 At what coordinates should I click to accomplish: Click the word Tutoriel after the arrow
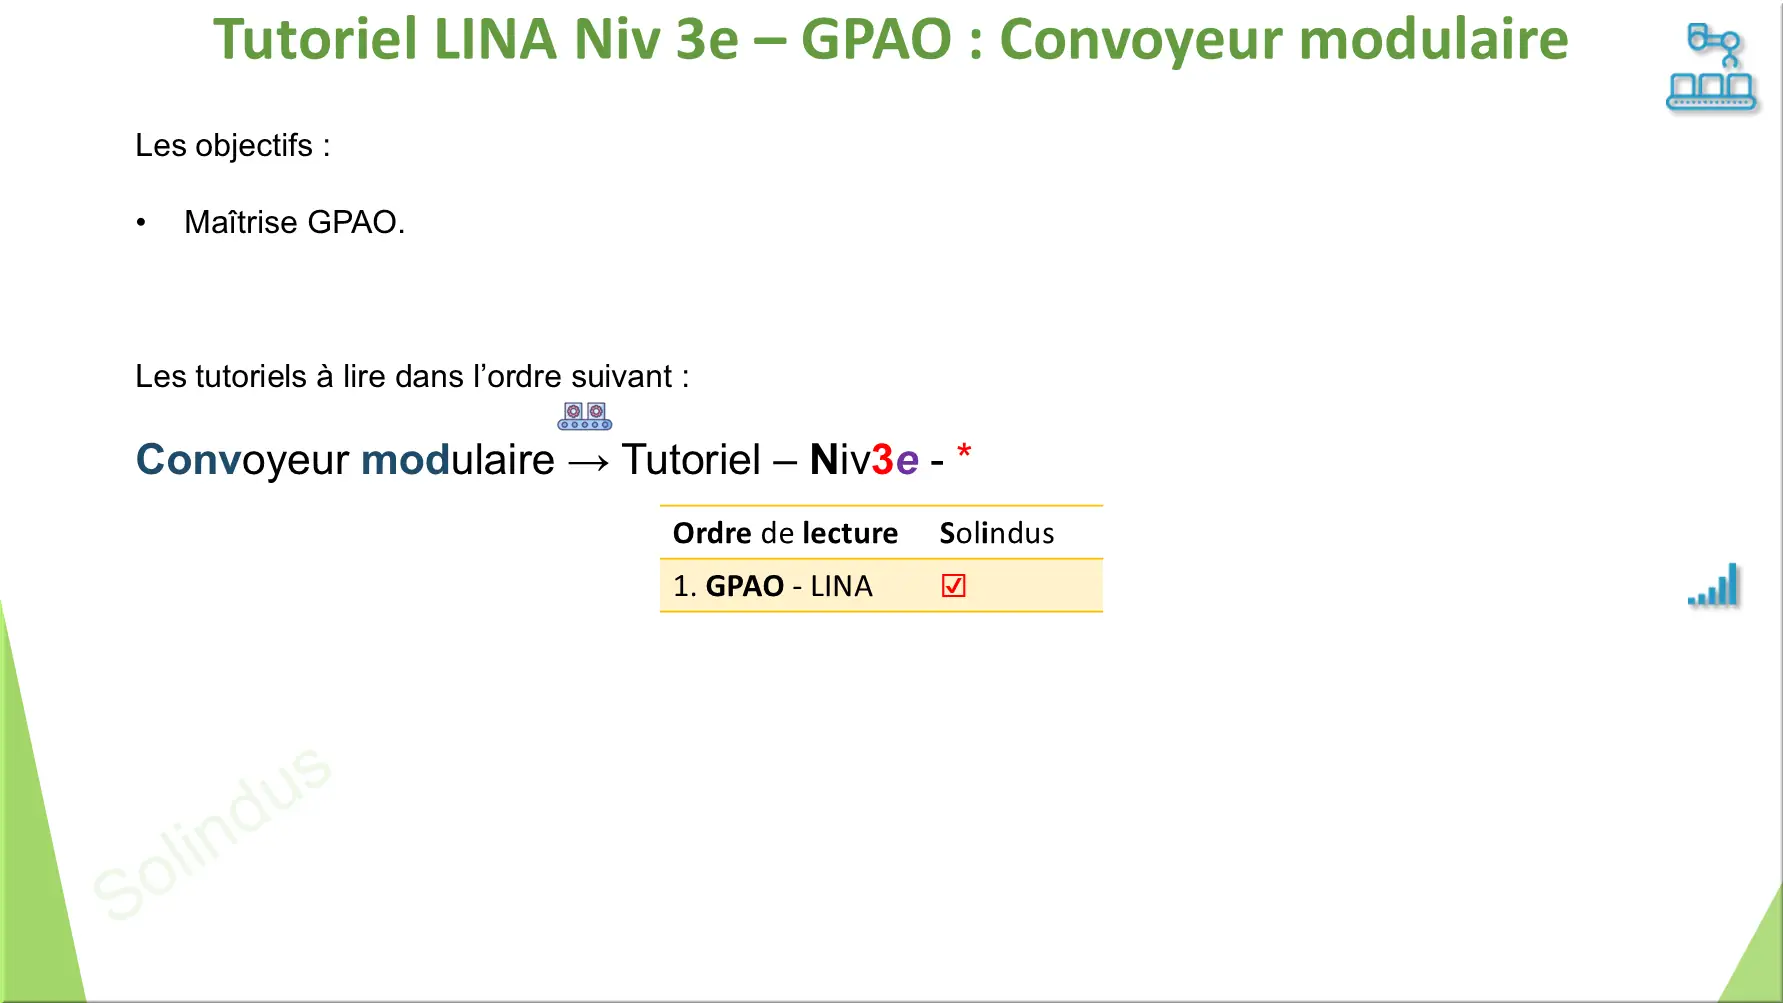click(691, 460)
